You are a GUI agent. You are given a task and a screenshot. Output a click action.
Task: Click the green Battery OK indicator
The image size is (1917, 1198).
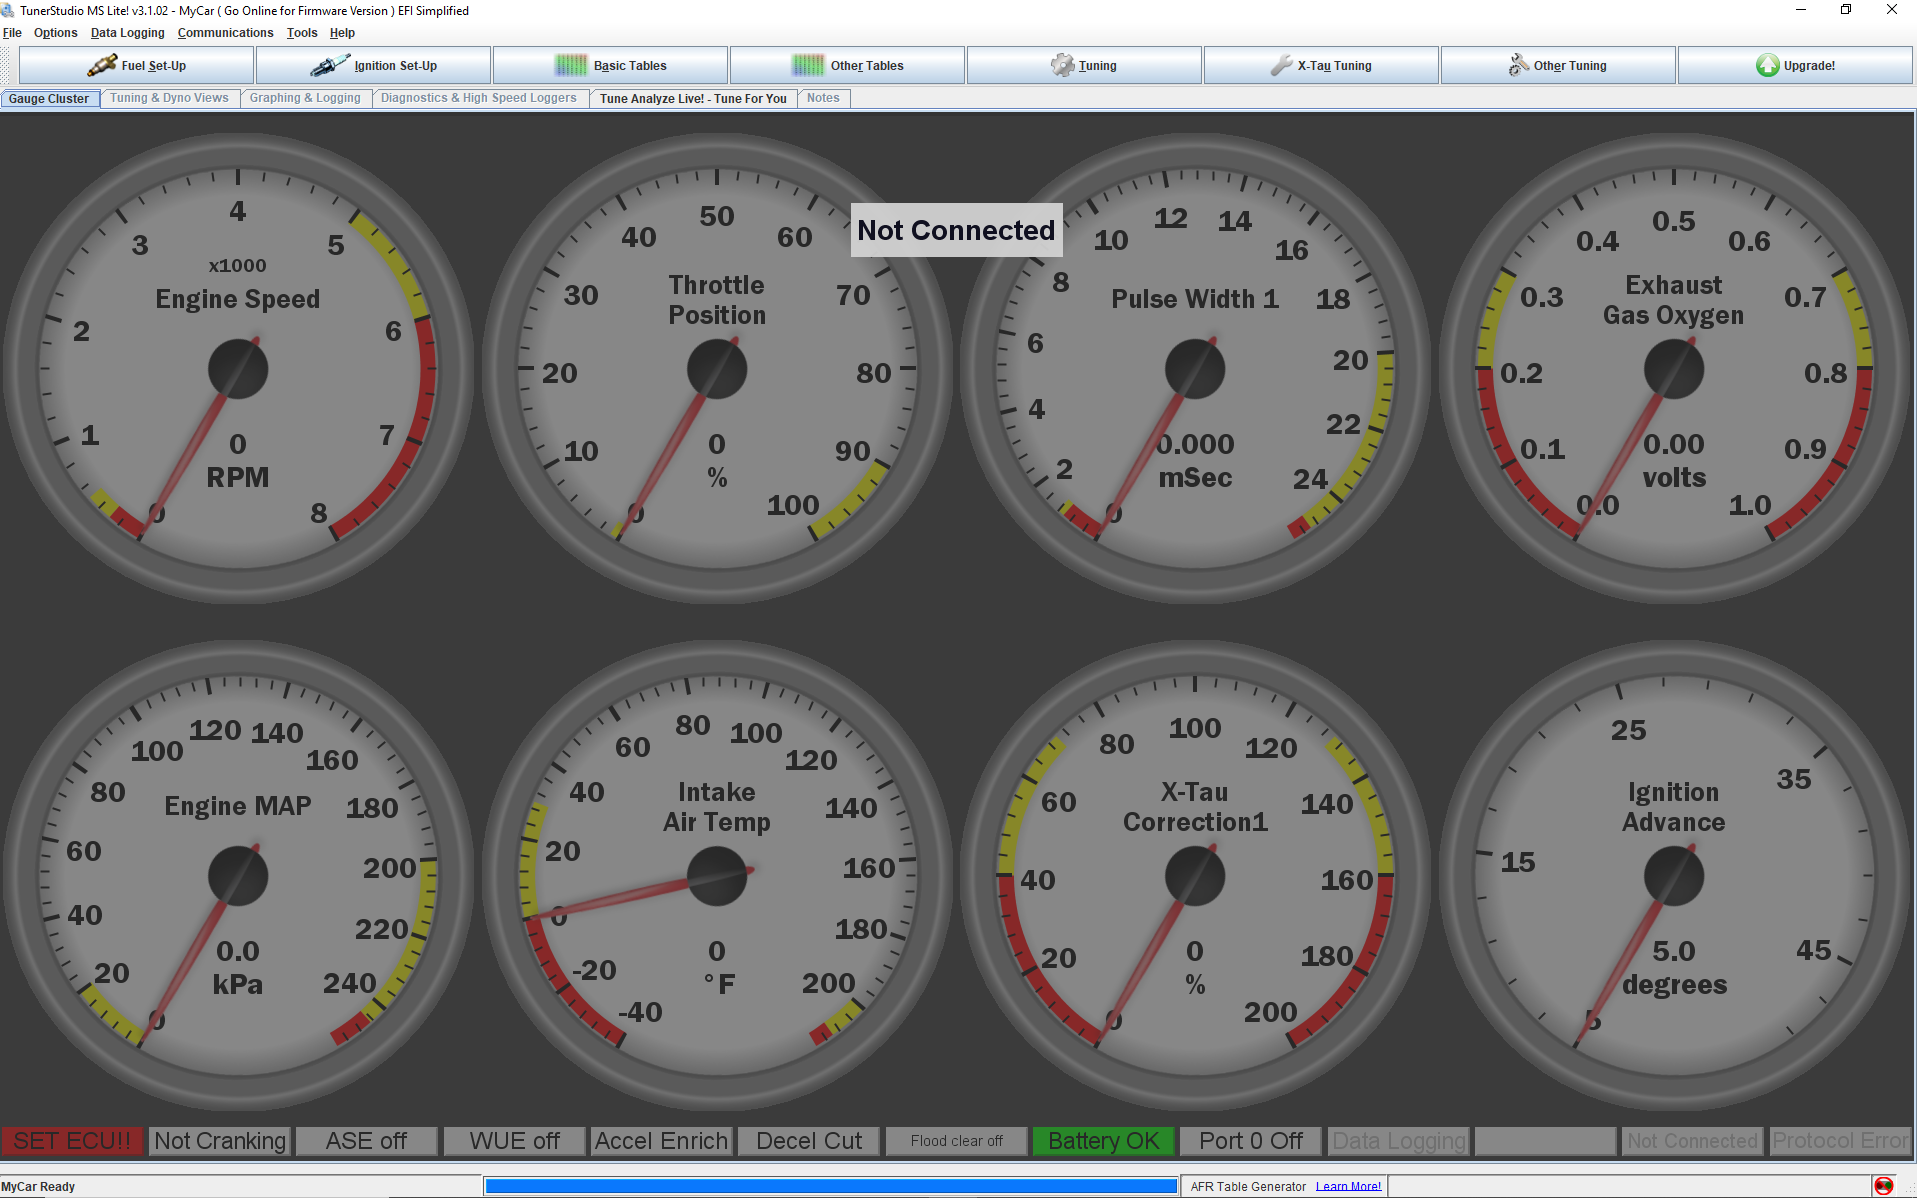(x=1103, y=1141)
